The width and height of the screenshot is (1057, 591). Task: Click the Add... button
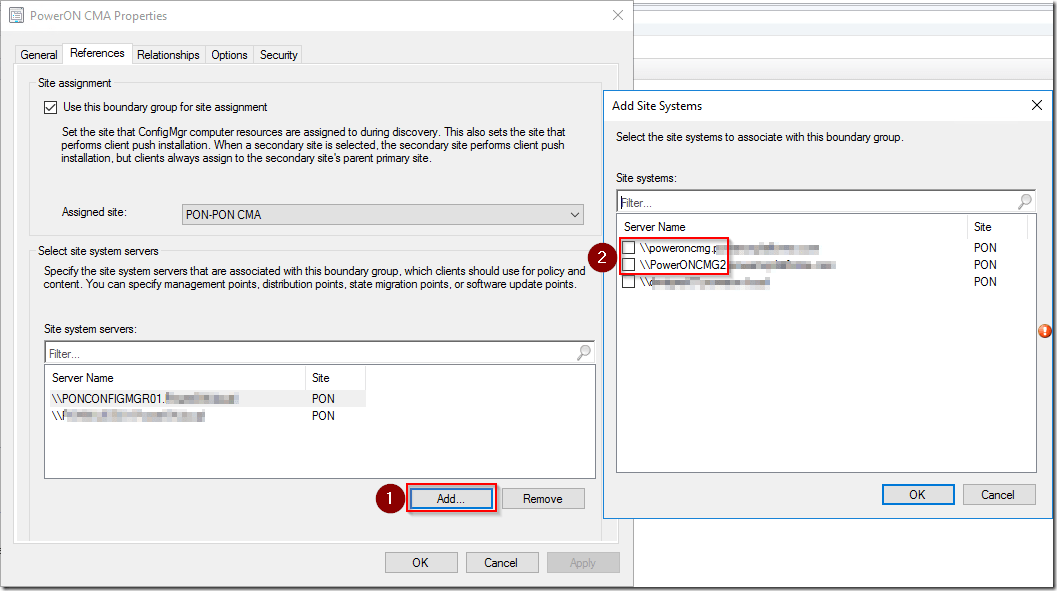(450, 499)
